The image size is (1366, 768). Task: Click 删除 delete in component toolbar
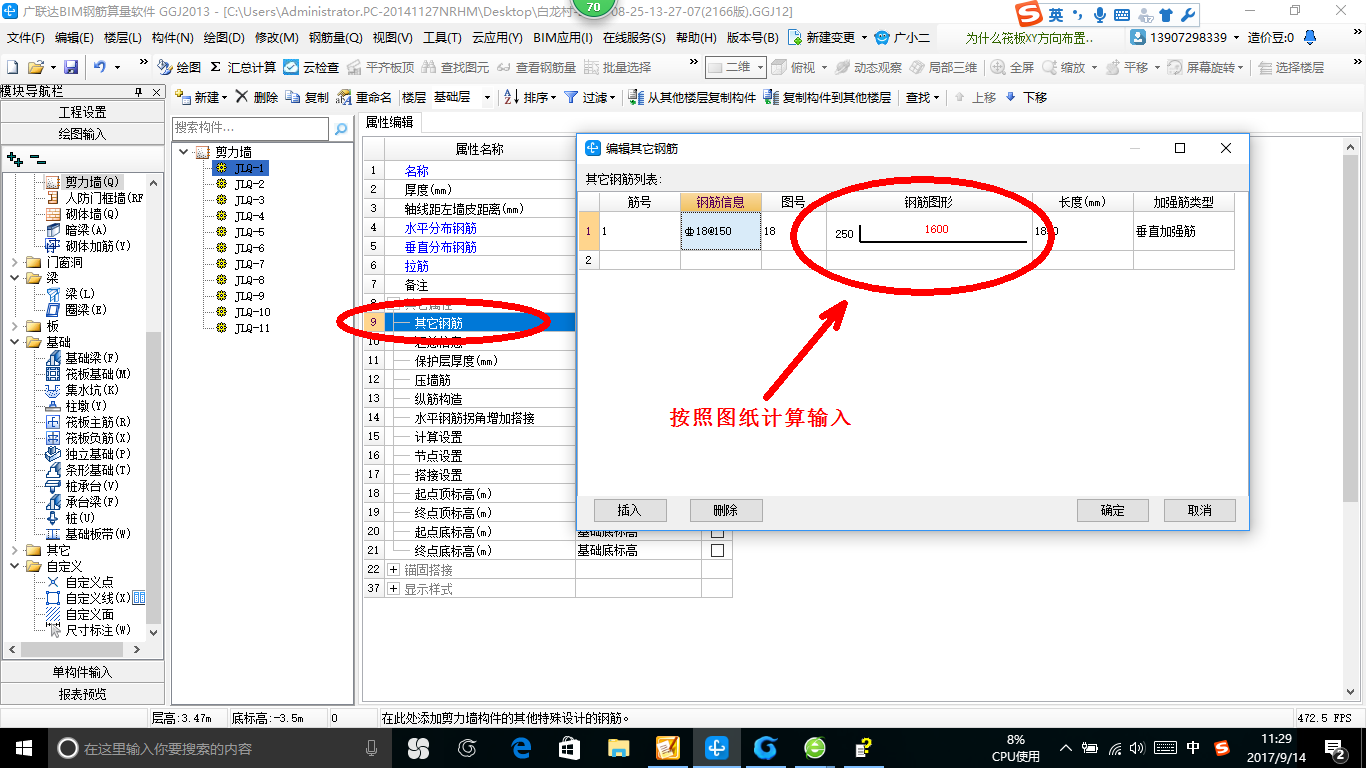(257, 97)
